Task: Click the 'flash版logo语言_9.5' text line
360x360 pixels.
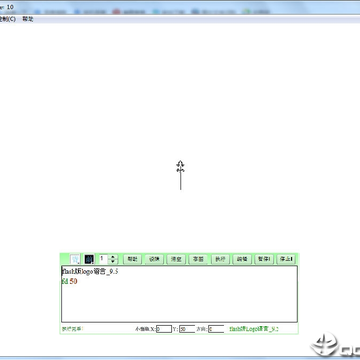Action: [90, 272]
